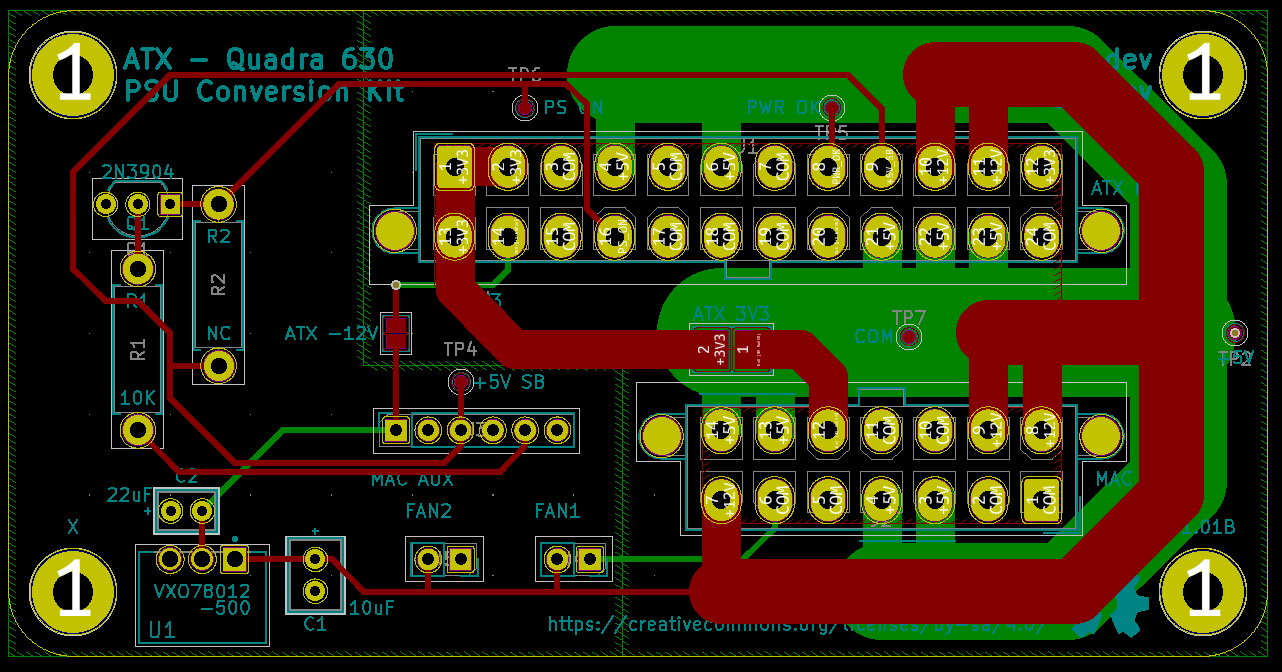Select the square pad of the FAN1 header

(590, 559)
